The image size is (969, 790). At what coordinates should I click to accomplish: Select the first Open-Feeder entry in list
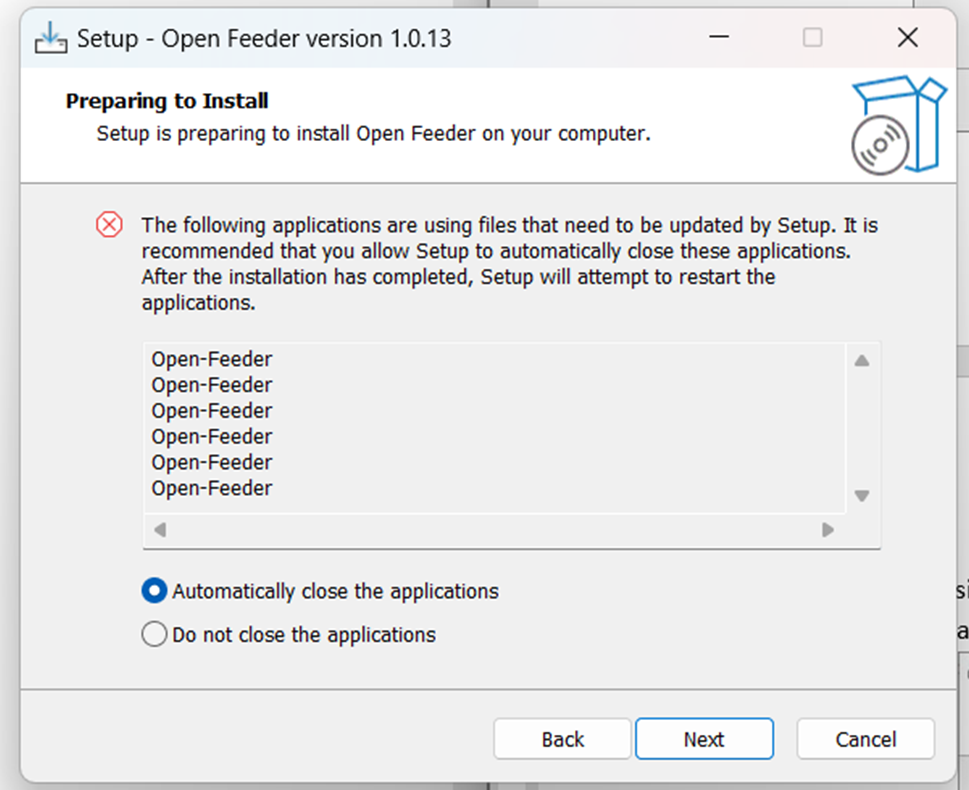coord(212,359)
